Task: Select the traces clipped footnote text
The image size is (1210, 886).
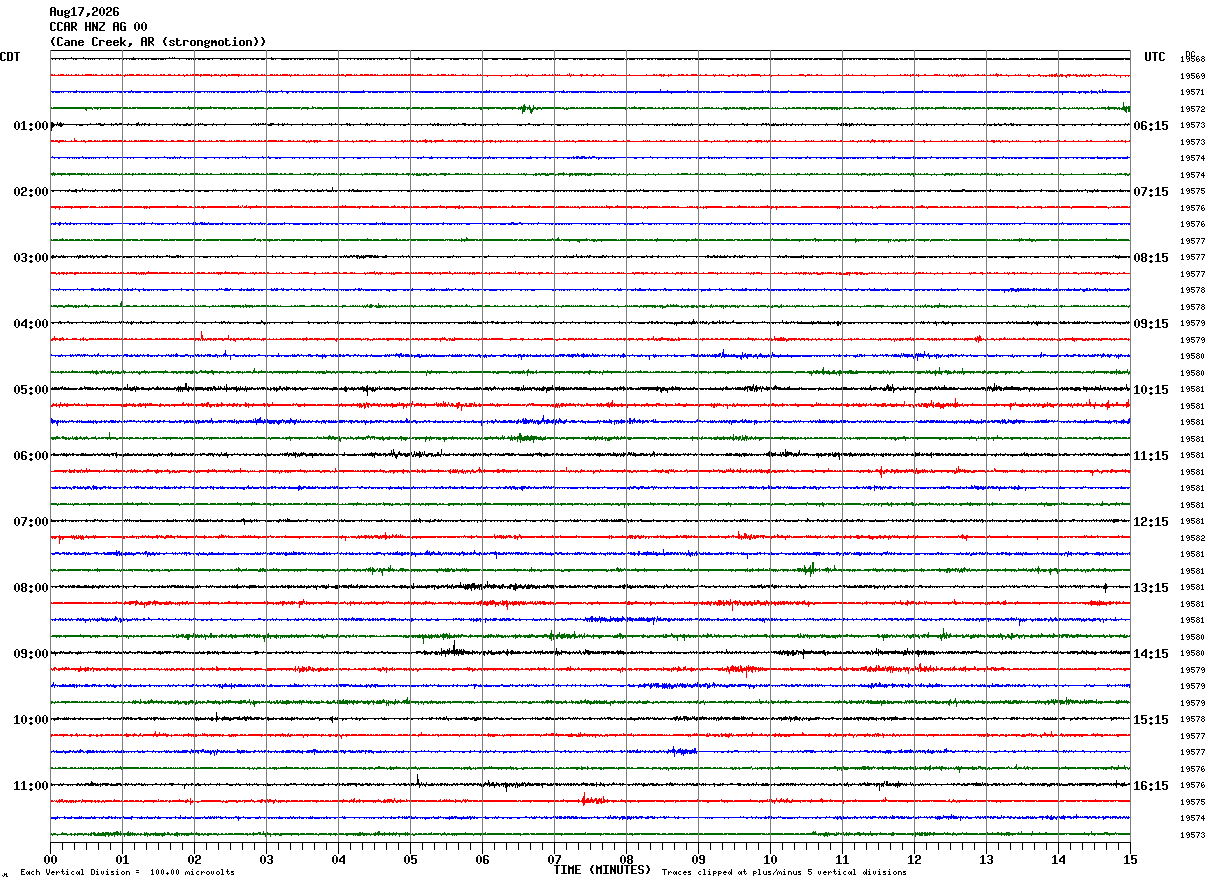Action: tap(784, 873)
